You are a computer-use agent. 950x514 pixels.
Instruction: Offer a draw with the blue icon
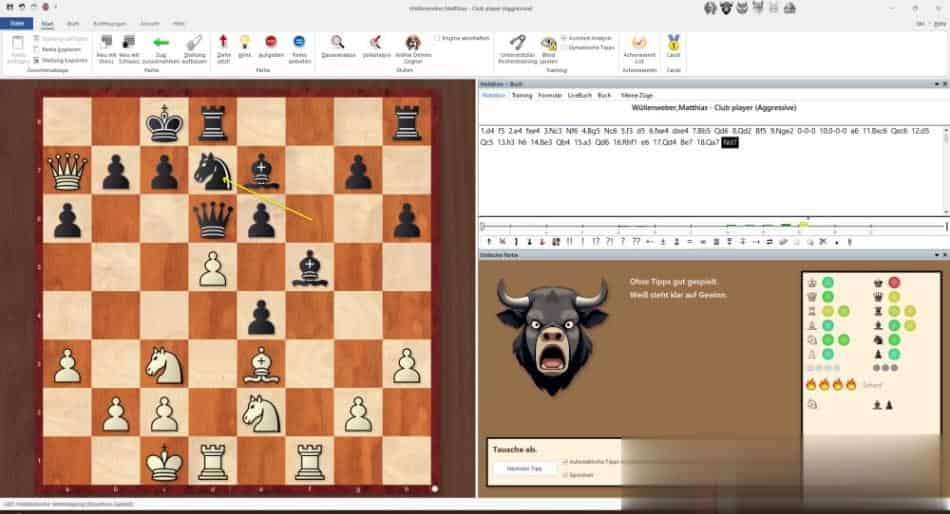coord(299,41)
